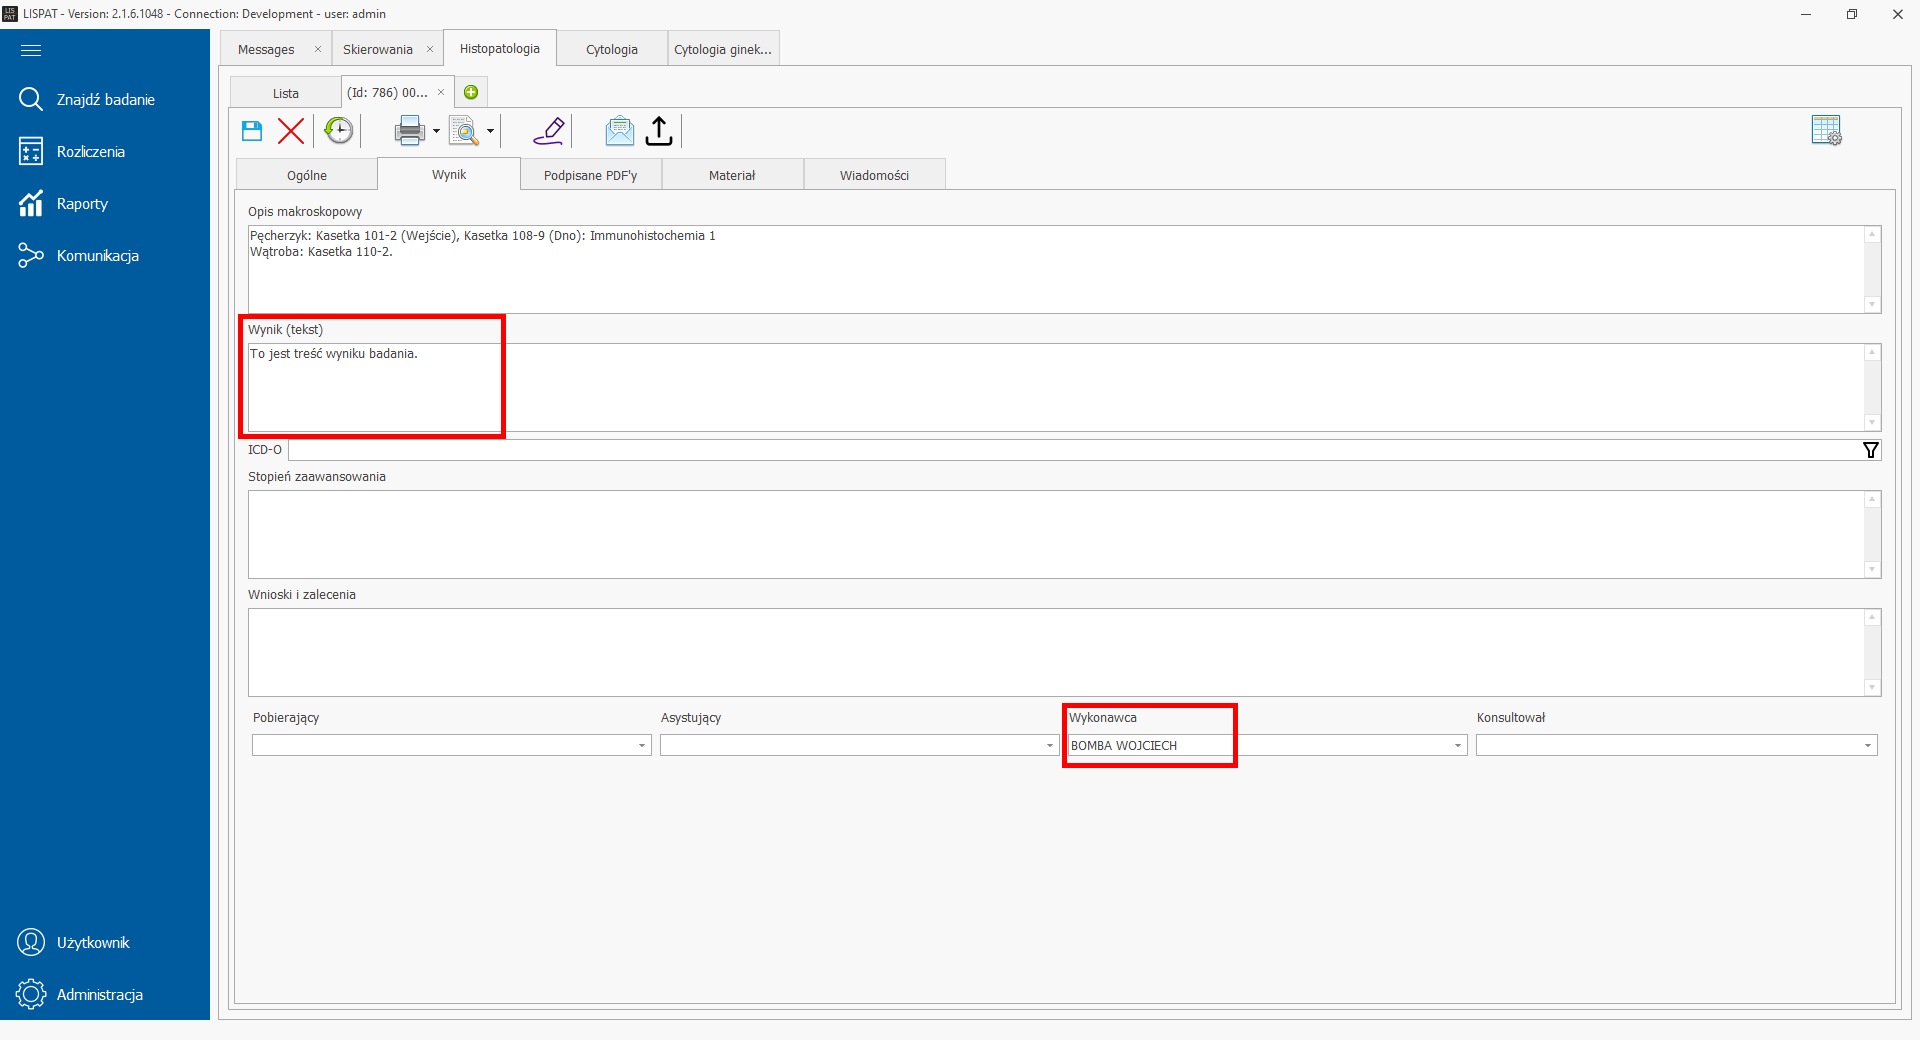The width and height of the screenshot is (1920, 1040).
Task: Click the blue floppy-disk save icon
Action: coord(252,131)
